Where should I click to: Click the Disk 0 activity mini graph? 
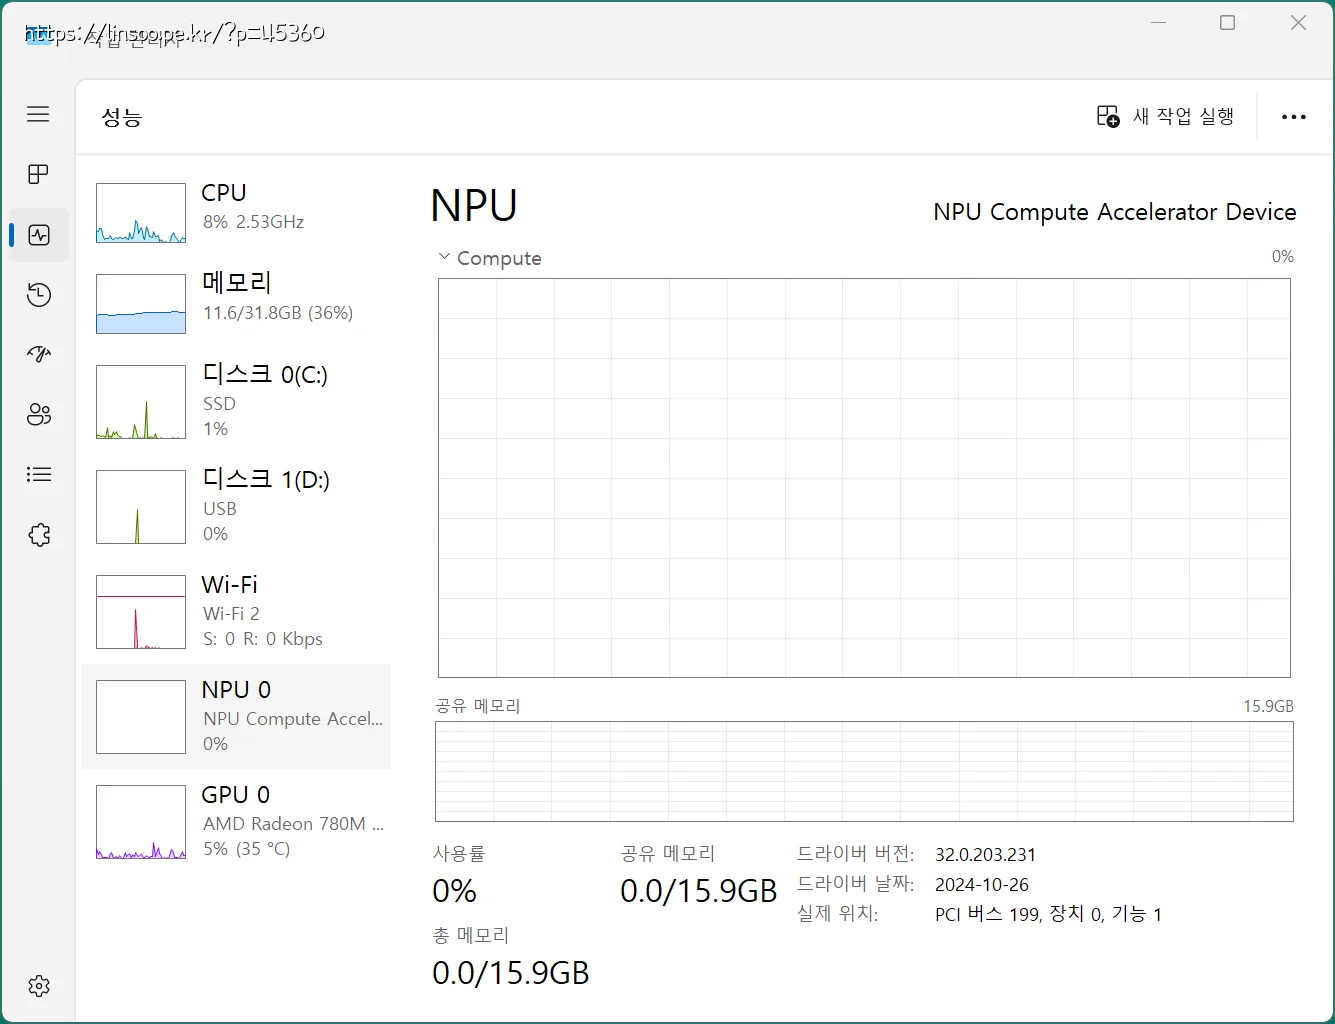(x=141, y=402)
